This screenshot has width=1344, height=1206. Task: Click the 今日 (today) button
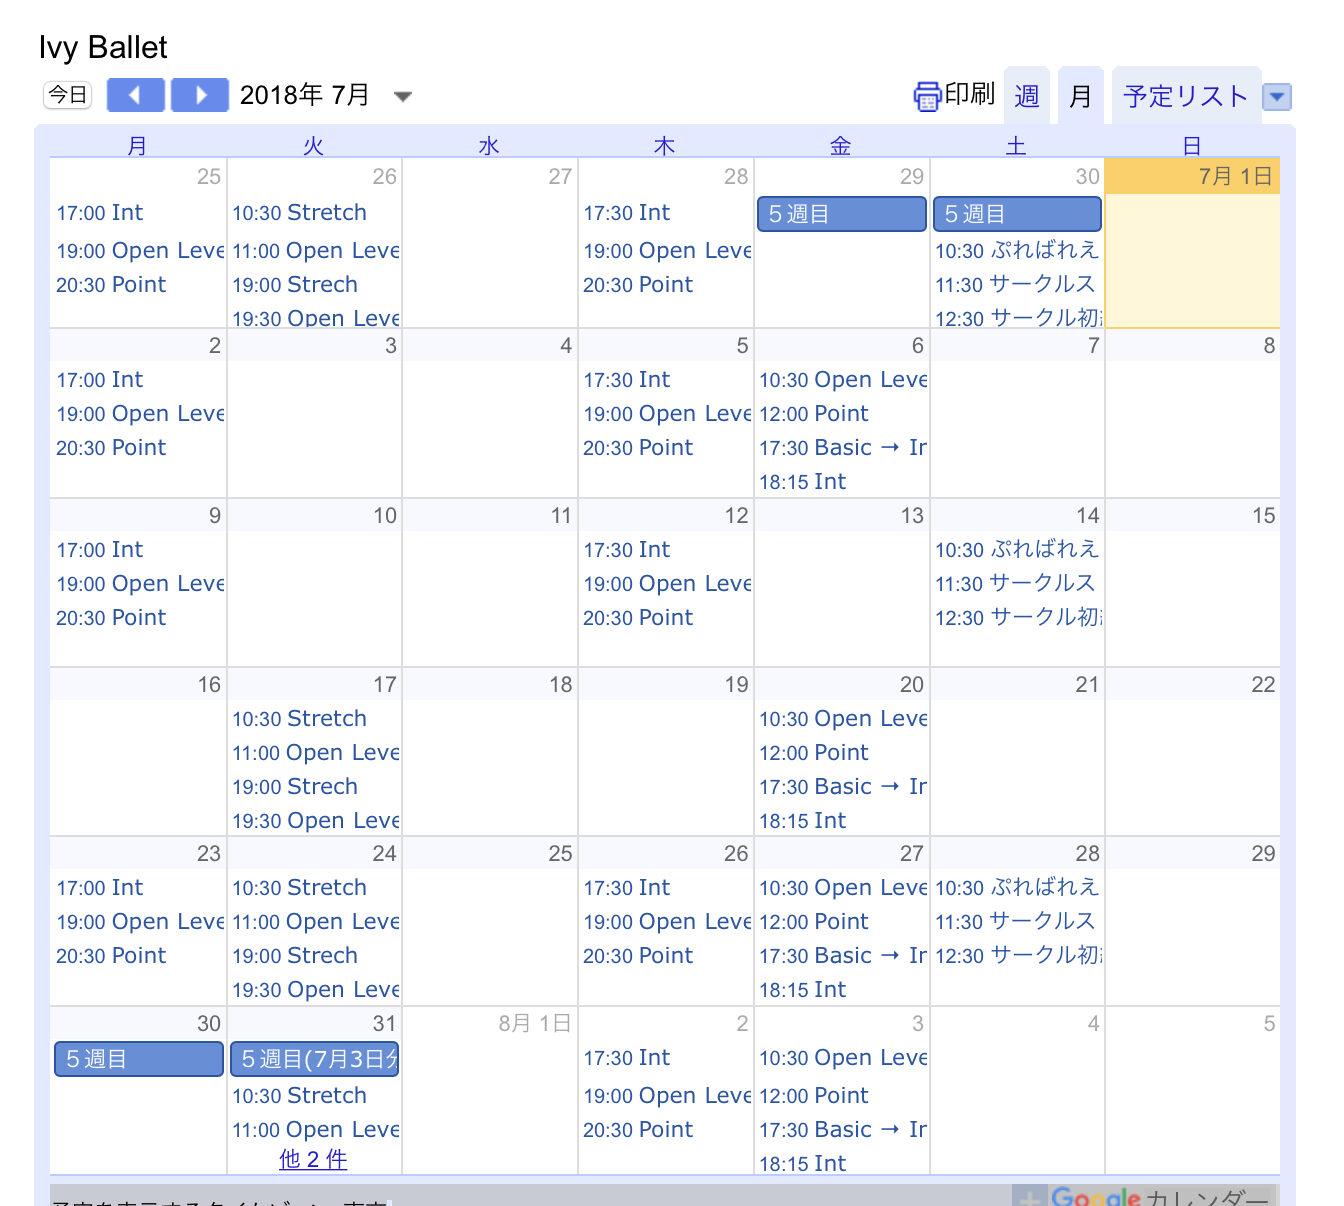point(68,95)
